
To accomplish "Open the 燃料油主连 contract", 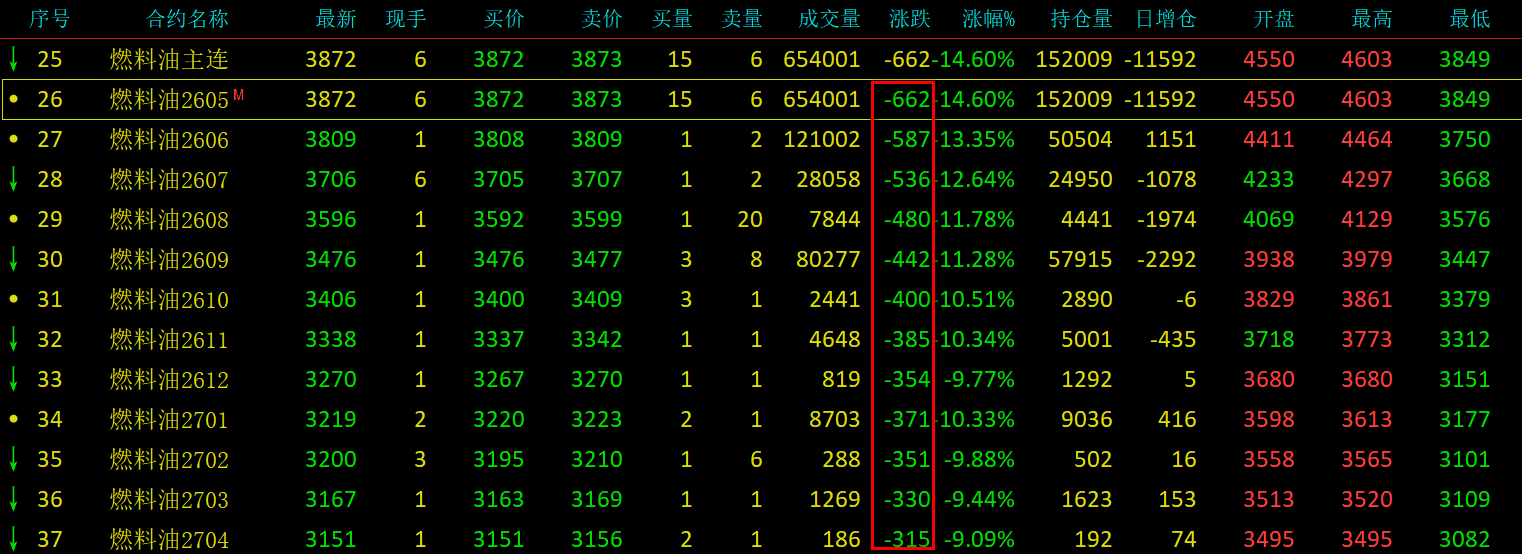I will (x=169, y=60).
